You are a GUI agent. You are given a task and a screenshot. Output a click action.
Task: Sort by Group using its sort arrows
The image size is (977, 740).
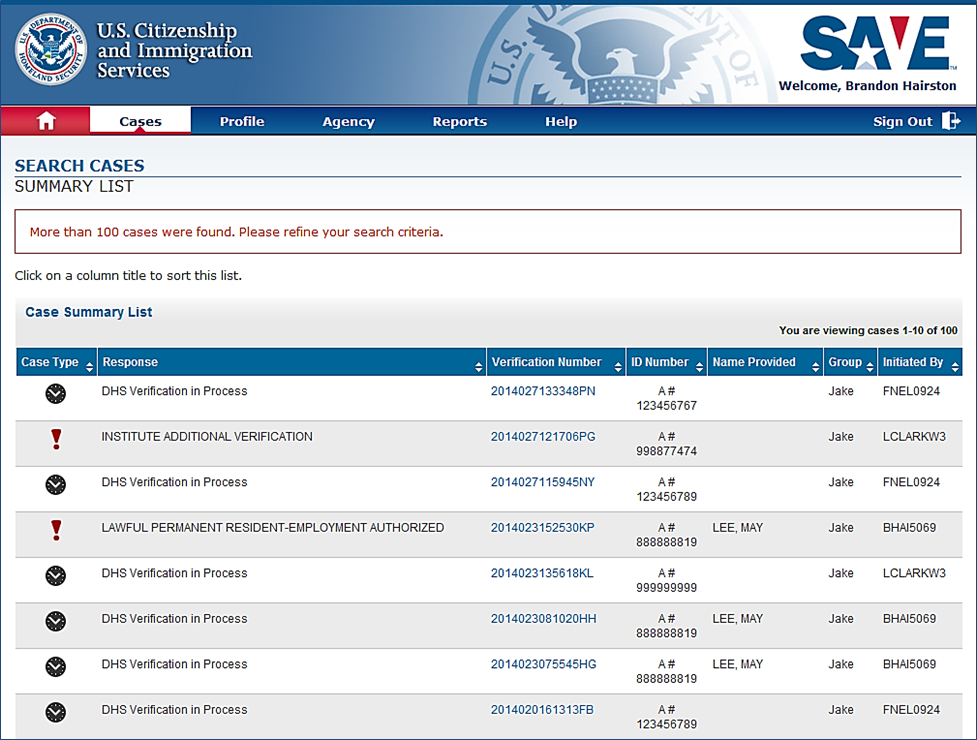coord(870,367)
